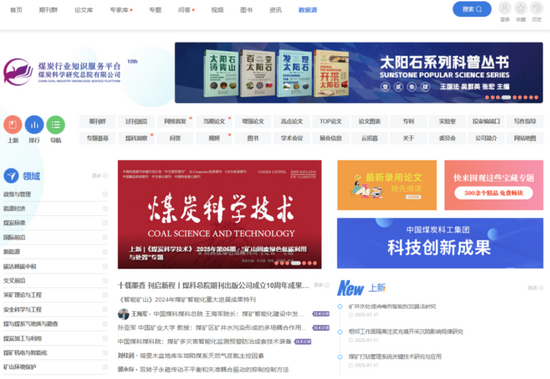This screenshot has width=550, height=379.
Task: Click the login user icon
Action: click(505, 8)
